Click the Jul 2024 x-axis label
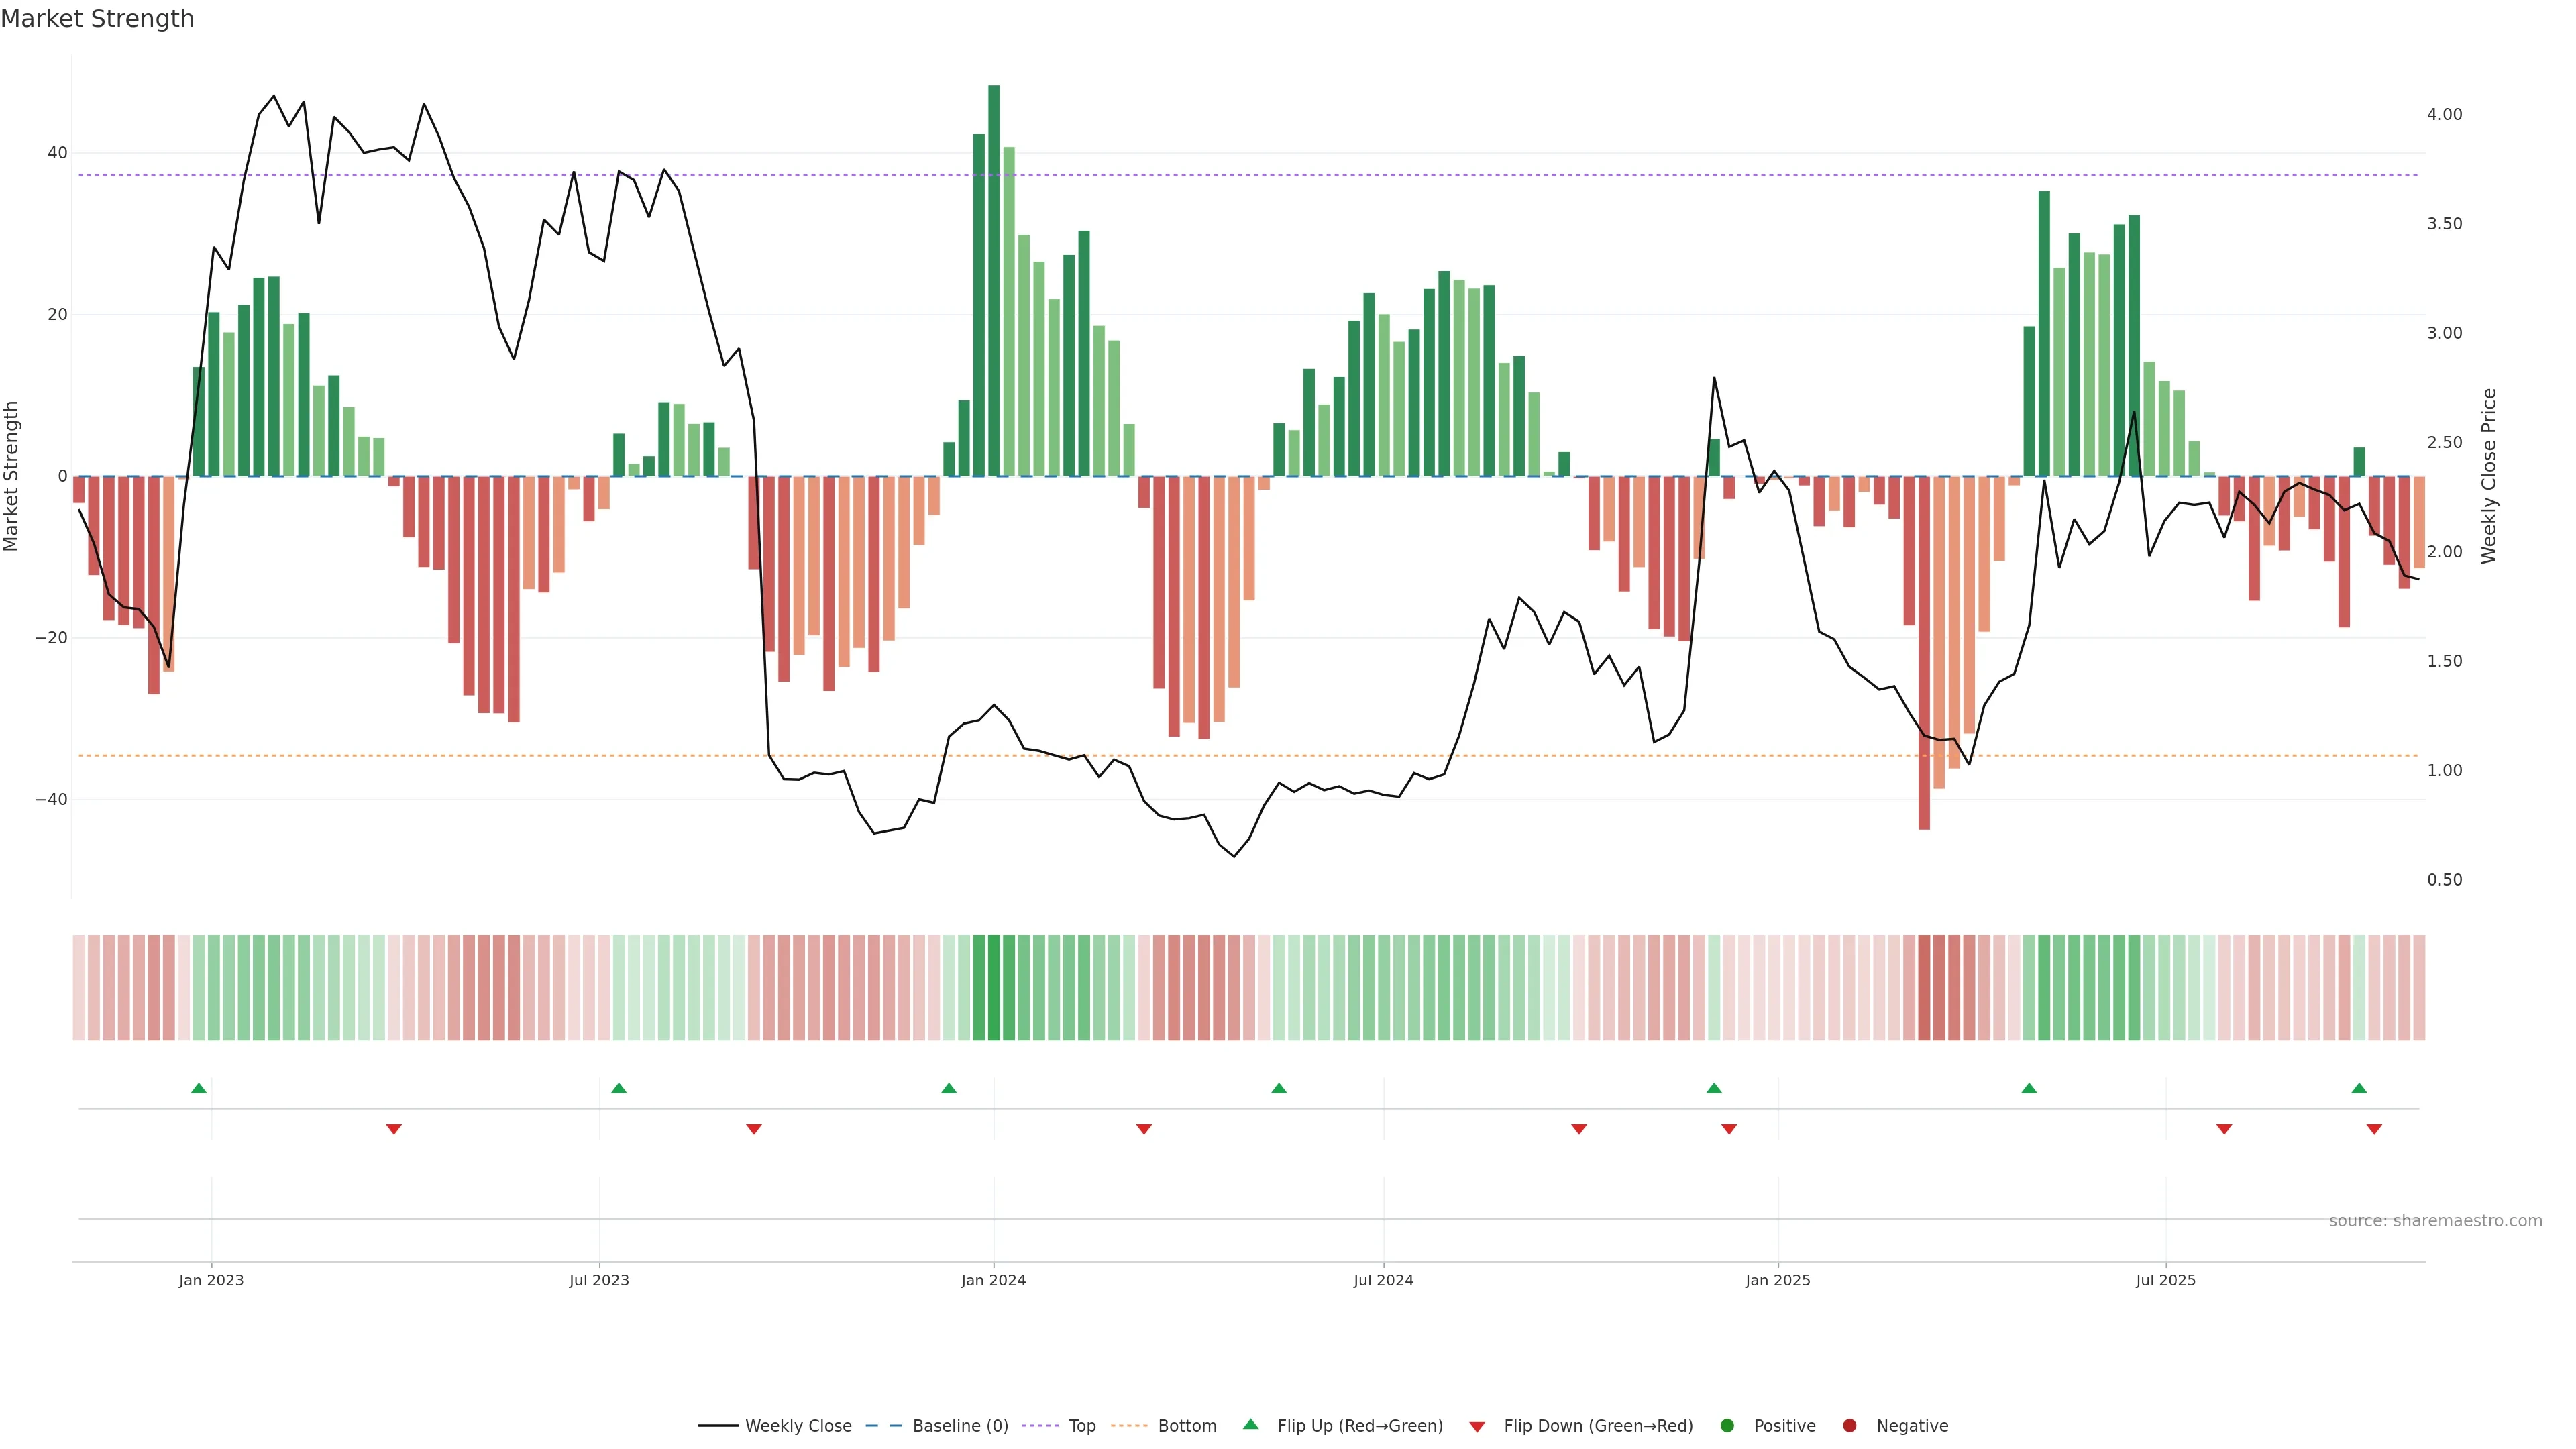The width and height of the screenshot is (2576, 1449). coord(1383,1280)
